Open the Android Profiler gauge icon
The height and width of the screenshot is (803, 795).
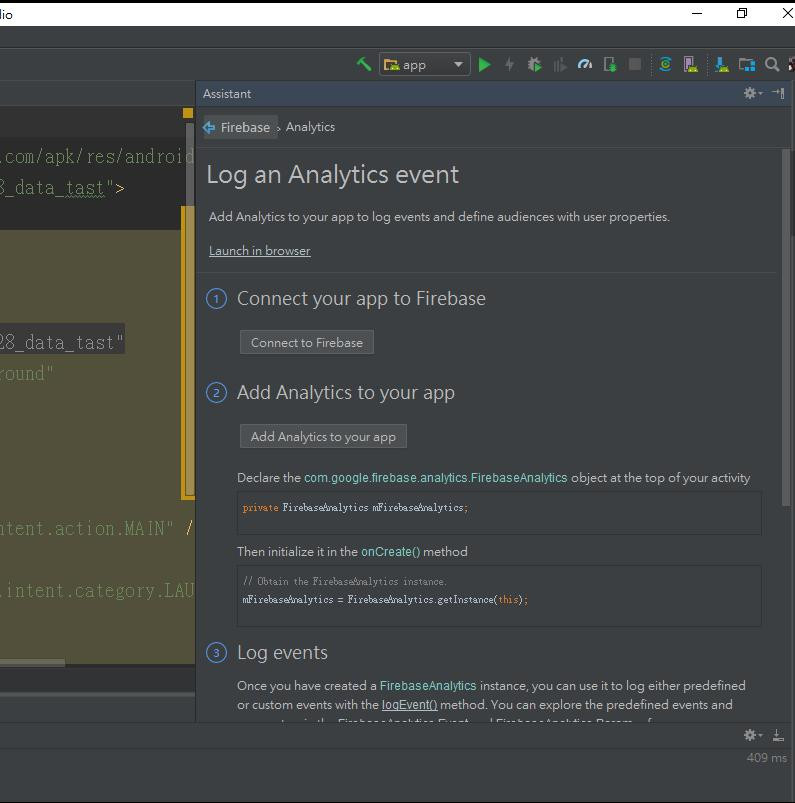pyautogui.click(x=584, y=65)
